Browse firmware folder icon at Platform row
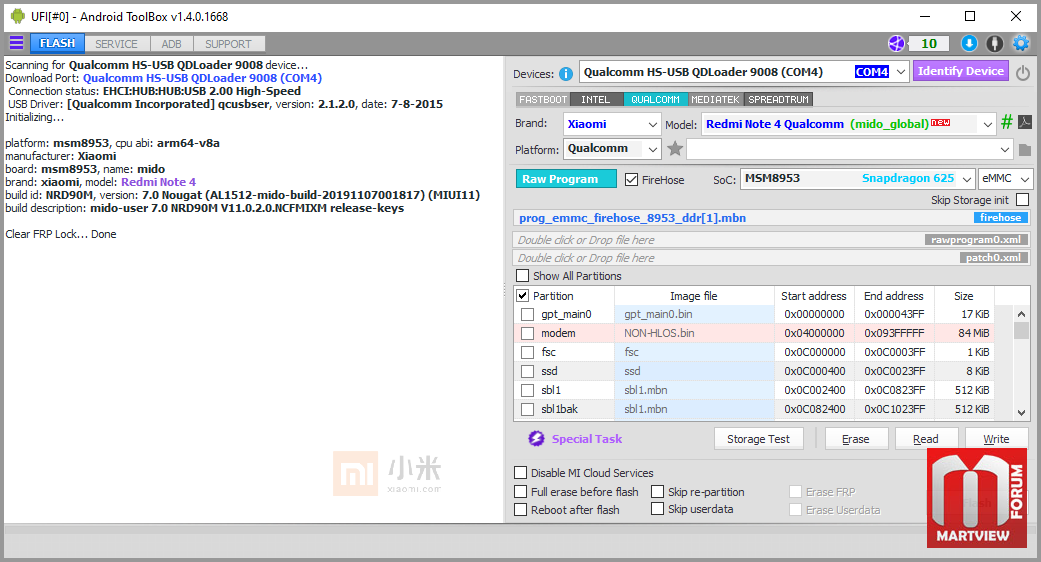The height and width of the screenshot is (562, 1041). [x=1025, y=149]
